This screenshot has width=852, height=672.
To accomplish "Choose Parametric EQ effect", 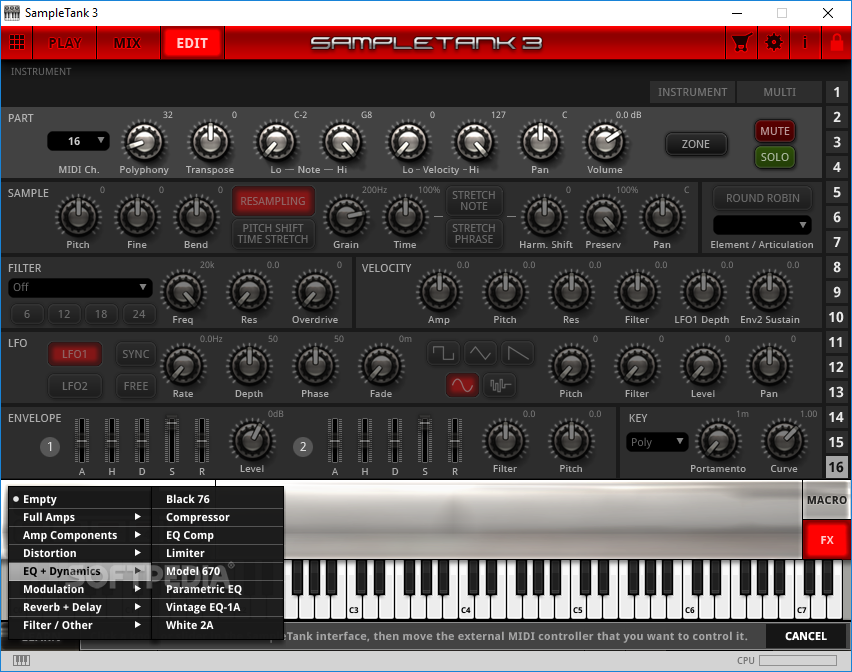I will pyautogui.click(x=217, y=589).
